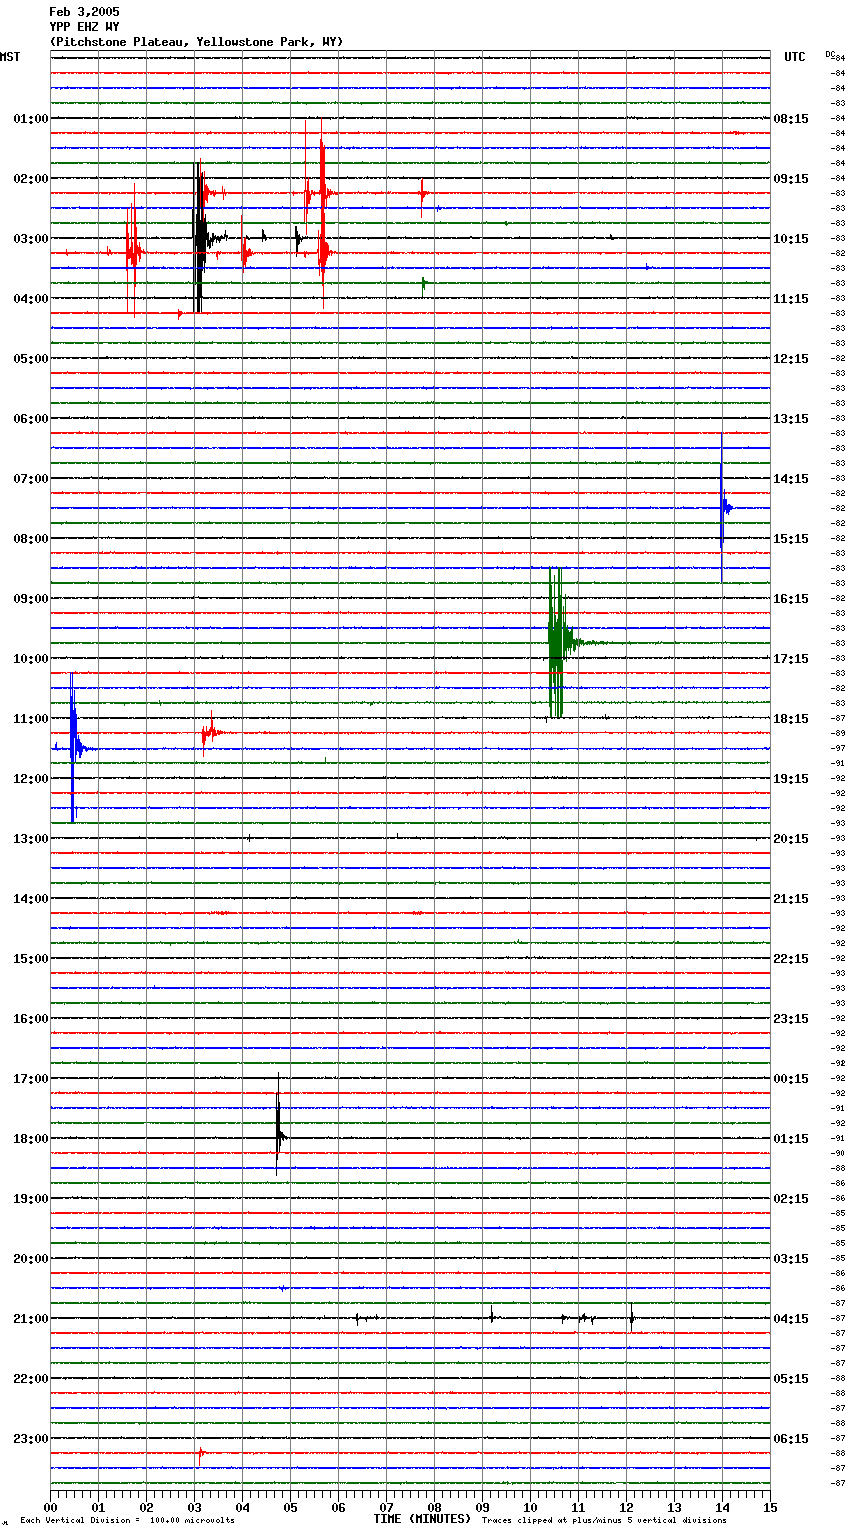Click the '20:00' MST time label
Image resolution: width=850 pixels, height=1534 pixels.
click(x=31, y=1259)
